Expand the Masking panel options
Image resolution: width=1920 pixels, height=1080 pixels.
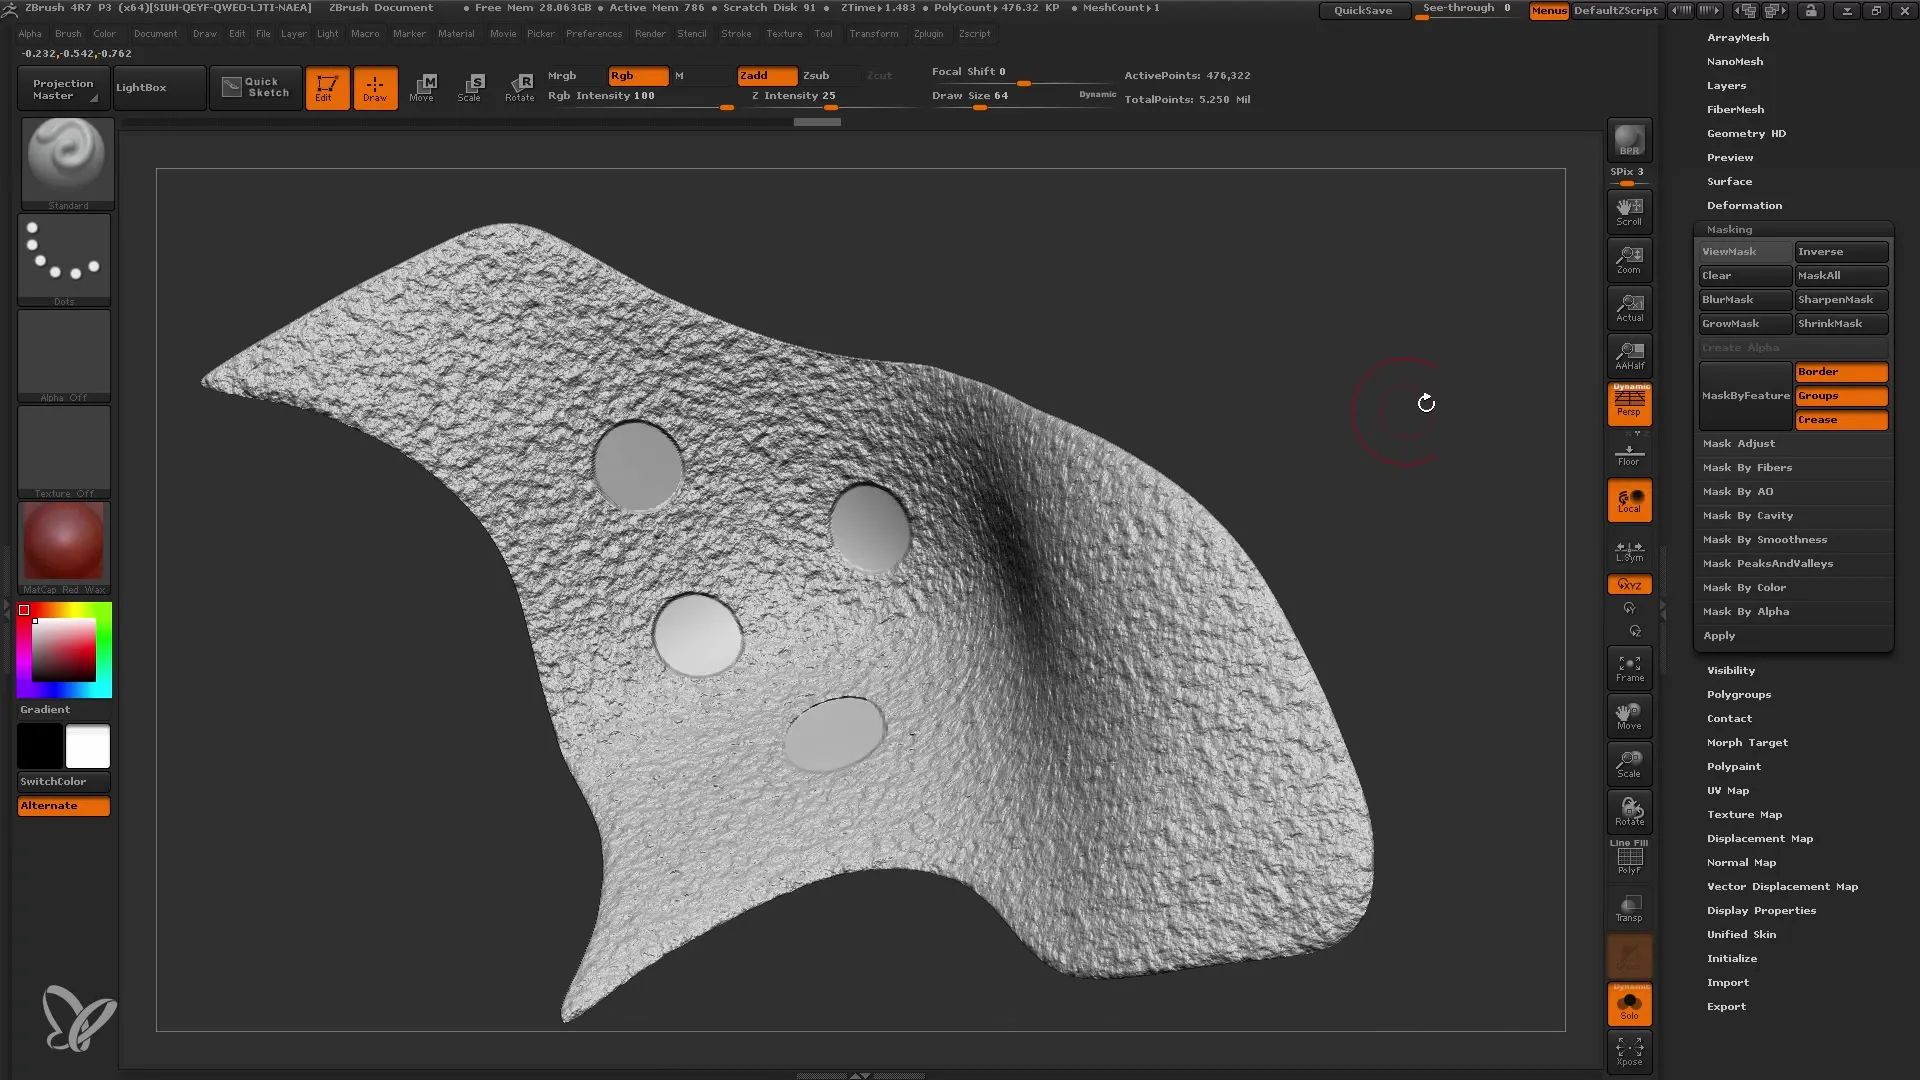coord(1730,229)
